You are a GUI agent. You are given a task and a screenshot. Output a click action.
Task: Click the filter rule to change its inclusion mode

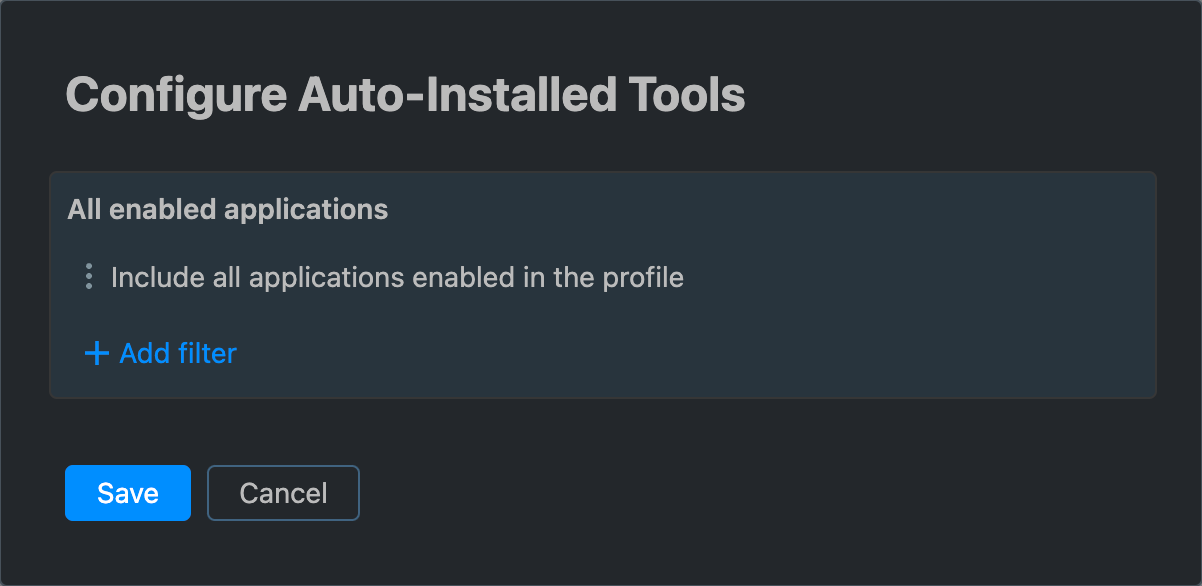click(x=398, y=277)
